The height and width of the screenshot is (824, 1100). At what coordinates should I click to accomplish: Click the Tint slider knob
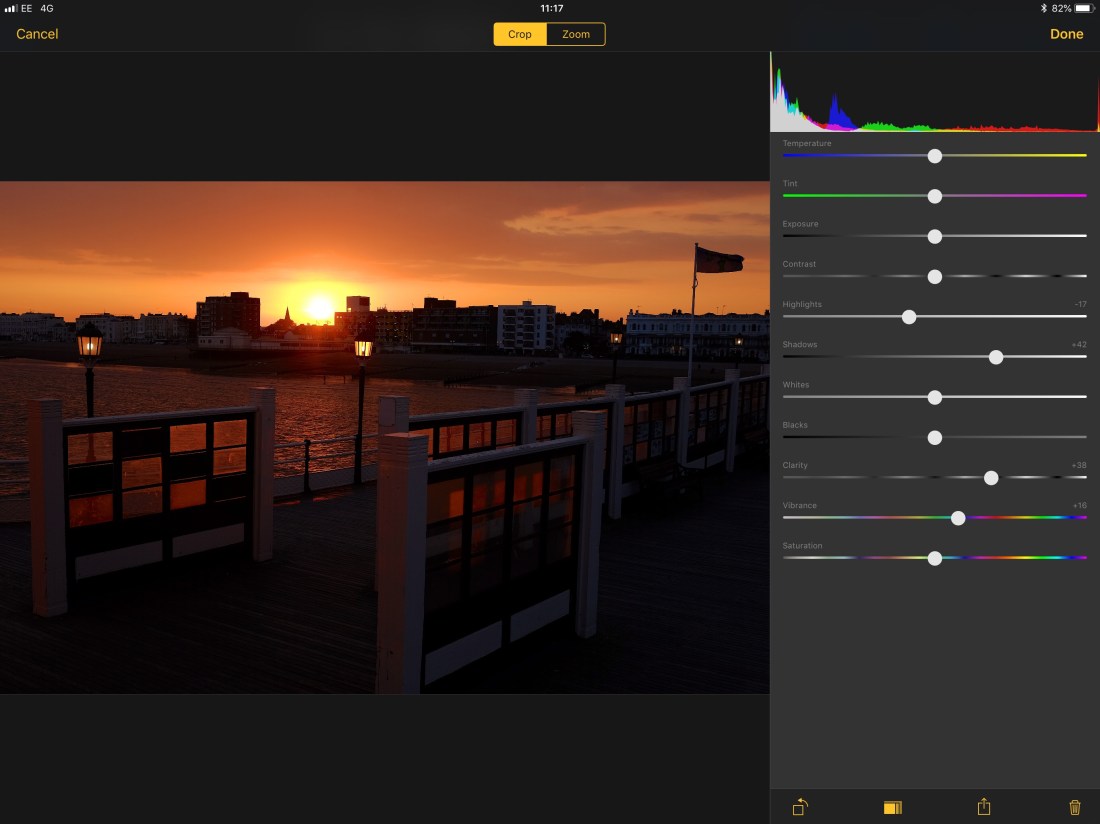(x=935, y=196)
